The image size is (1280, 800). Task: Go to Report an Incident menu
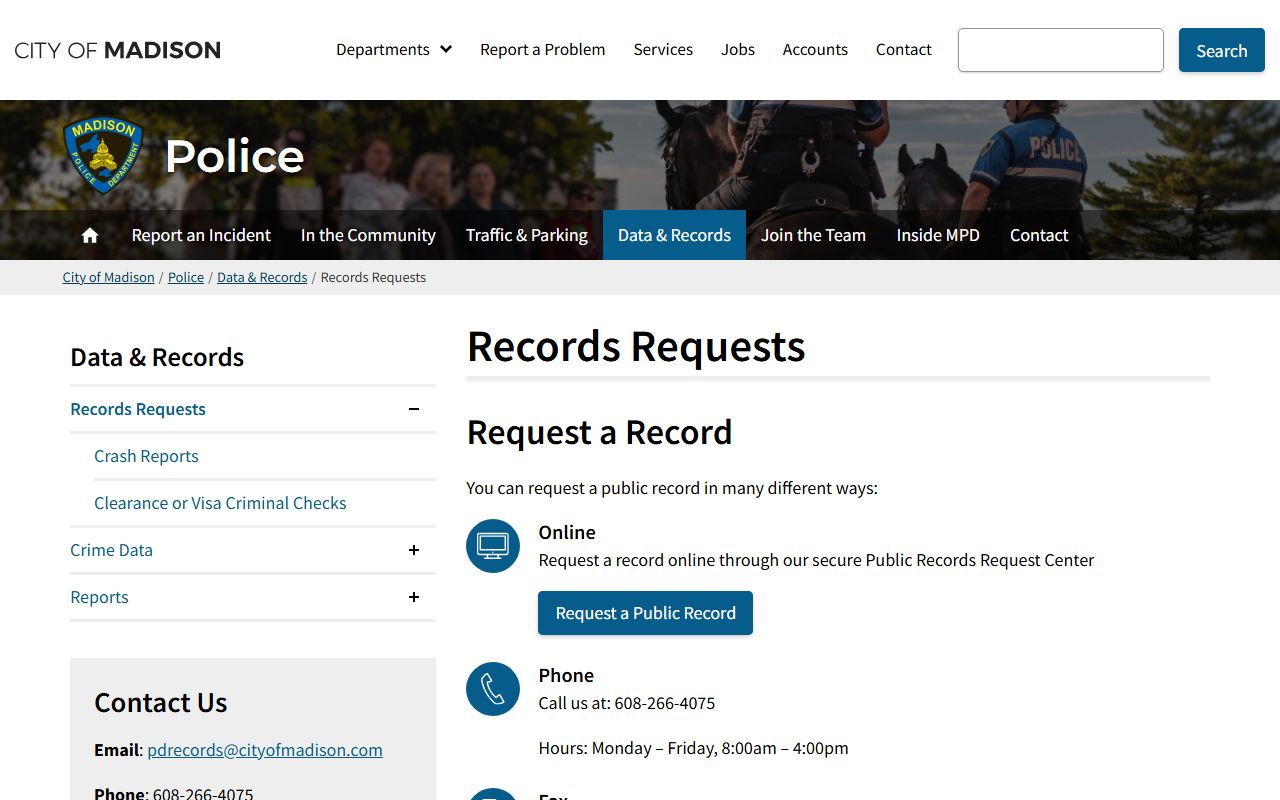tap(201, 235)
